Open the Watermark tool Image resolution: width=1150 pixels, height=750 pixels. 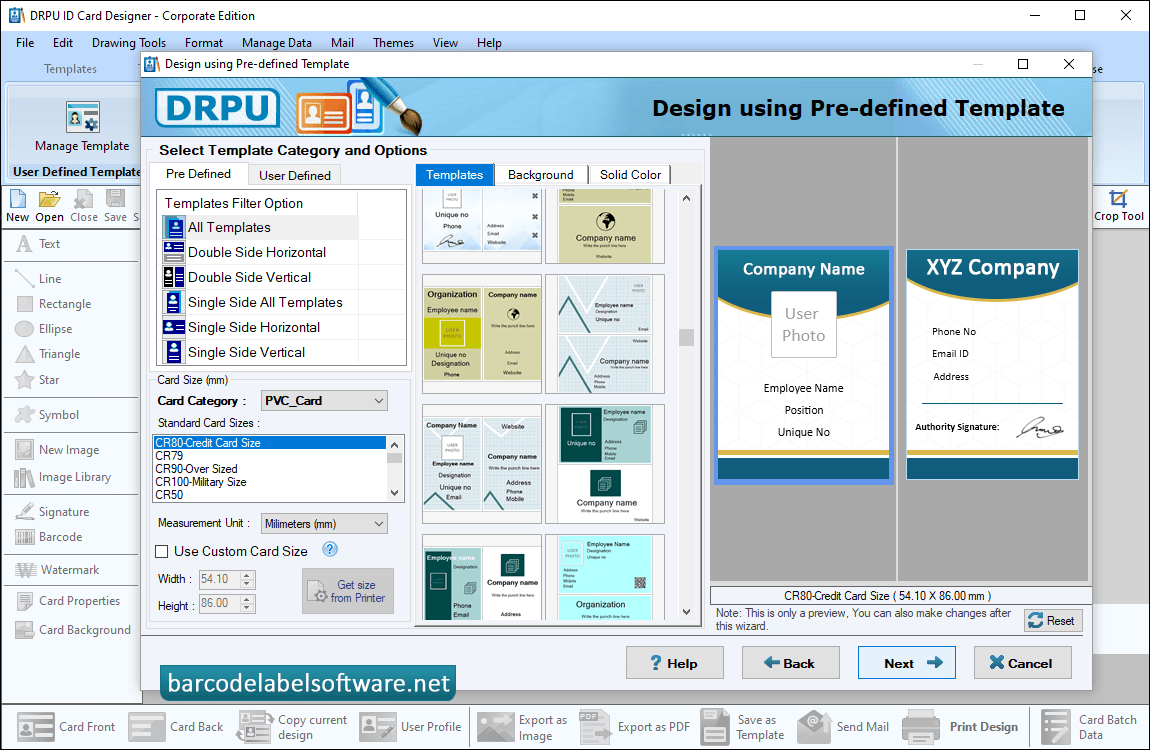click(x=57, y=570)
